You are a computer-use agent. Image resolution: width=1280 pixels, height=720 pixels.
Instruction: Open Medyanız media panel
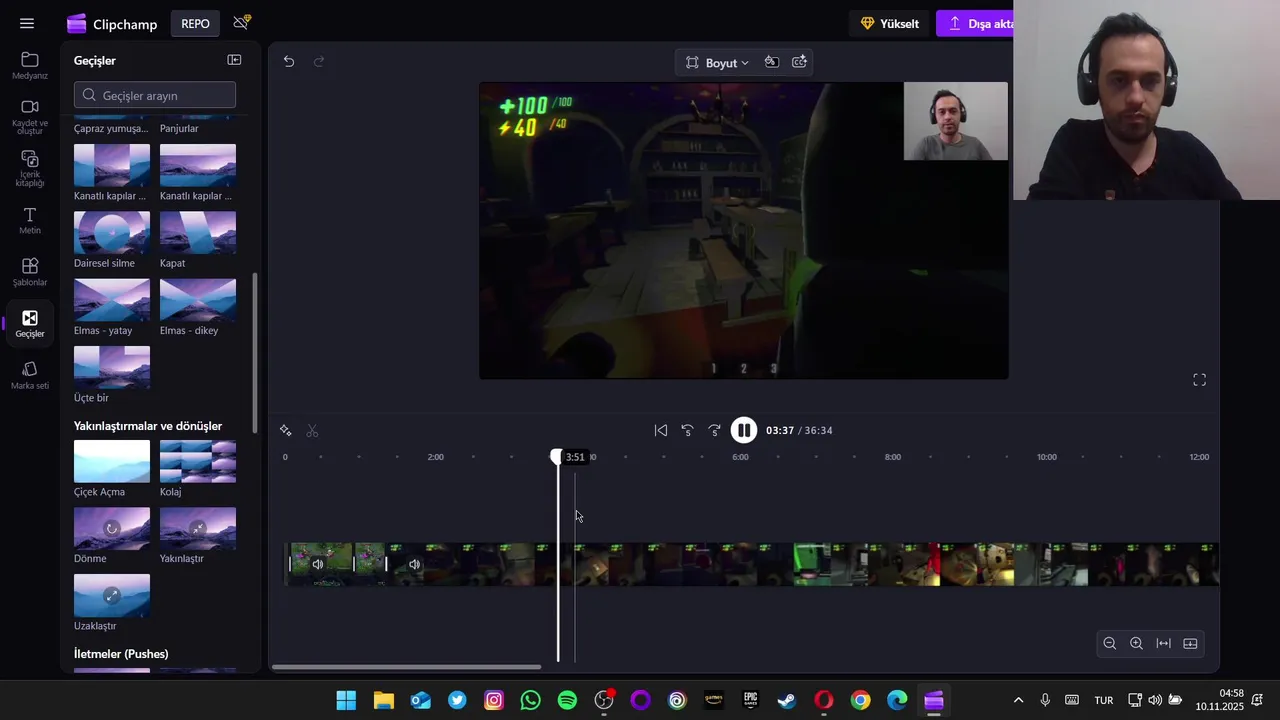[30, 66]
